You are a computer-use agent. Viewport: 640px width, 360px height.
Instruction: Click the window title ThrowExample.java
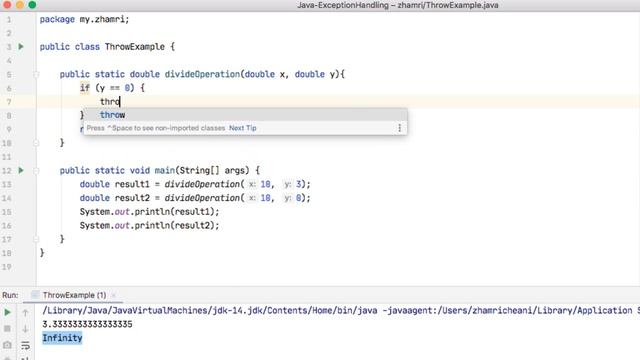tap(398, 5)
